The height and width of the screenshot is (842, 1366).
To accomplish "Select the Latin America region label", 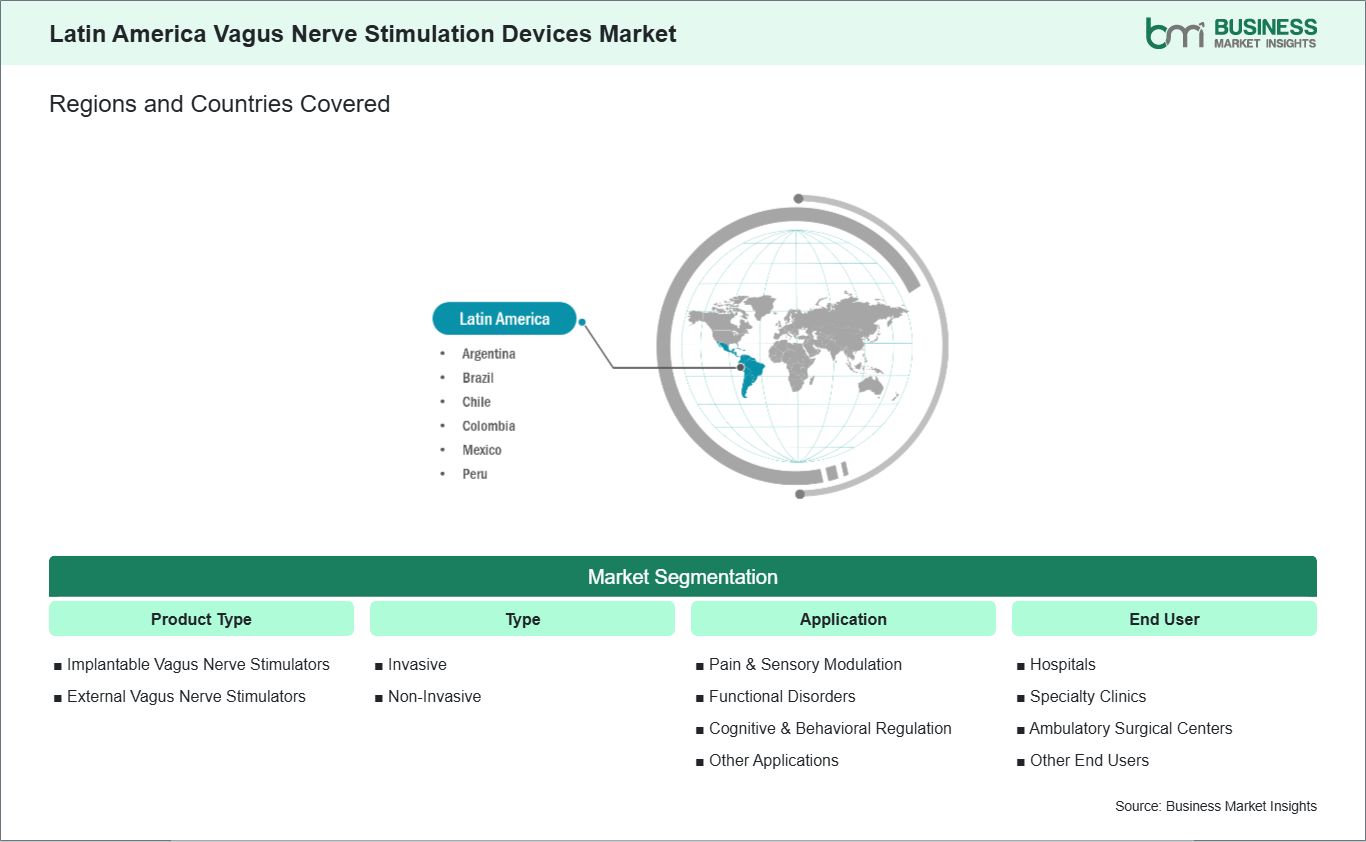I will 504,319.
